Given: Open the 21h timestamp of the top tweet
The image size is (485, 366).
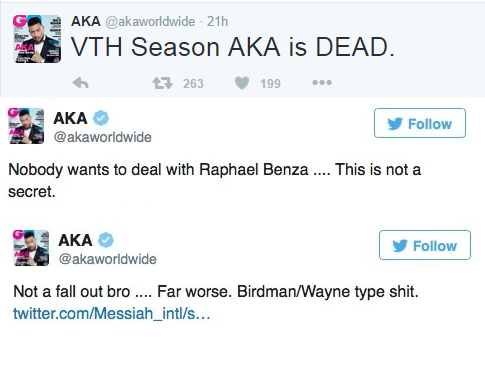Looking at the screenshot, I should pyautogui.click(x=217, y=22).
